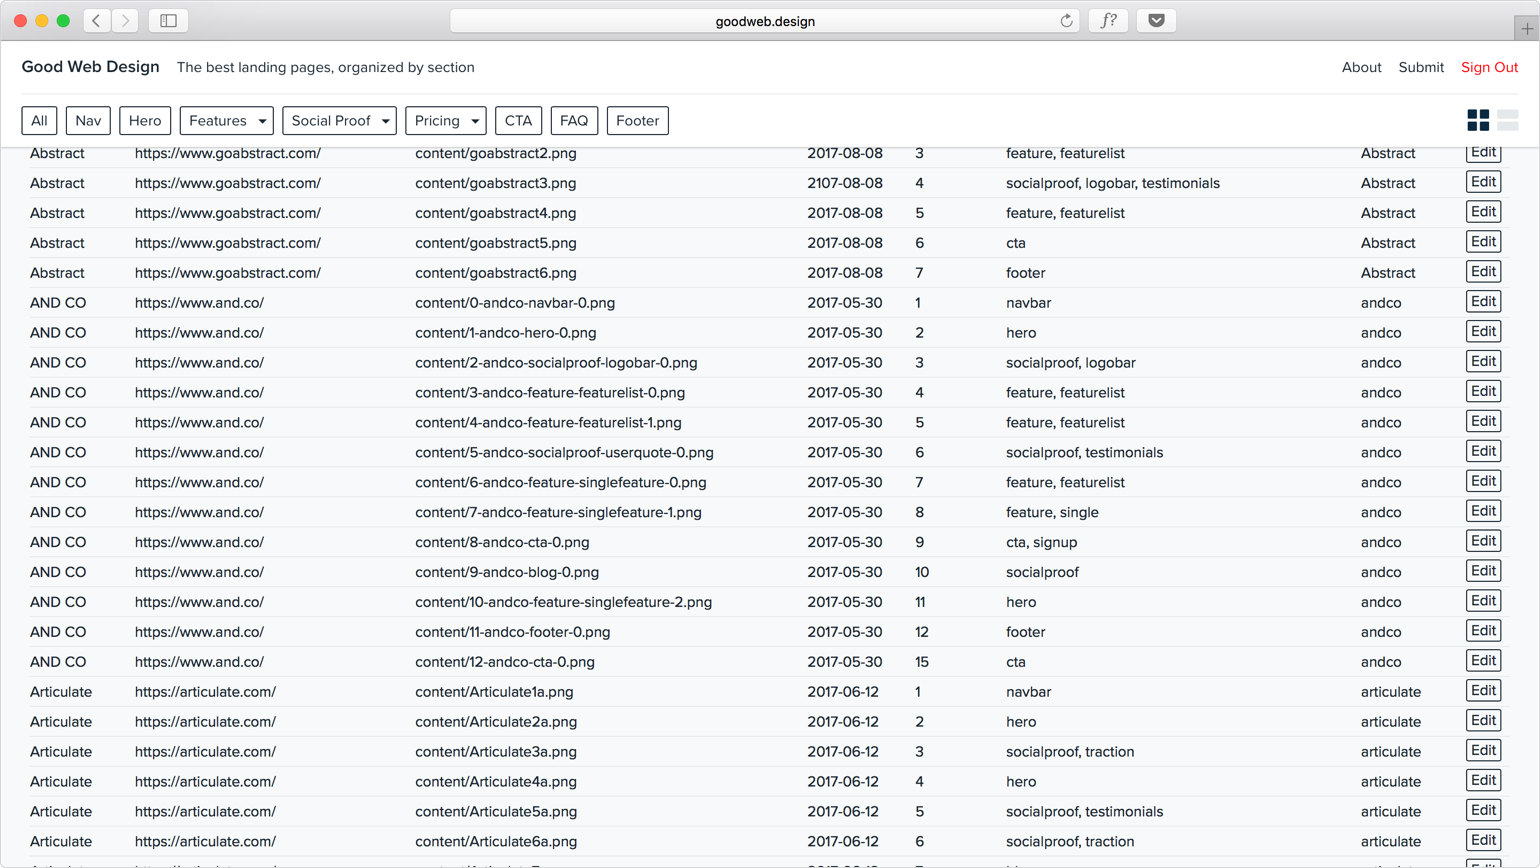The height and width of the screenshot is (868, 1540).
Task: Click content/2-andco-socialproof-logobar-0.png filename
Action: click(x=556, y=363)
